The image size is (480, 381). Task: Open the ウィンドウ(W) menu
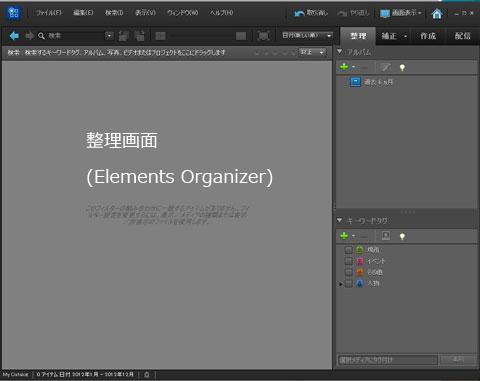pyautogui.click(x=182, y=13)
